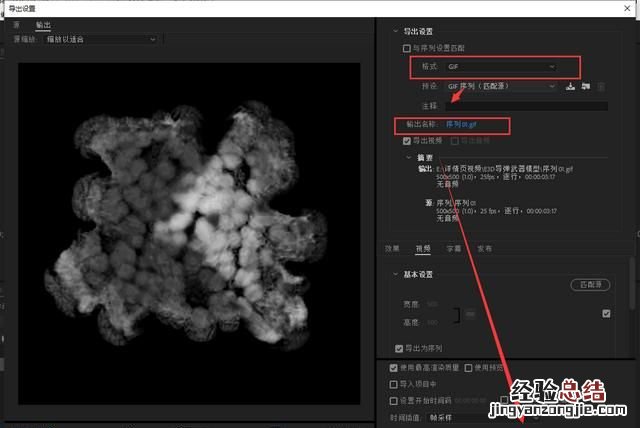
Task: Switch to the 效果 tab
Action: [392, 248]
